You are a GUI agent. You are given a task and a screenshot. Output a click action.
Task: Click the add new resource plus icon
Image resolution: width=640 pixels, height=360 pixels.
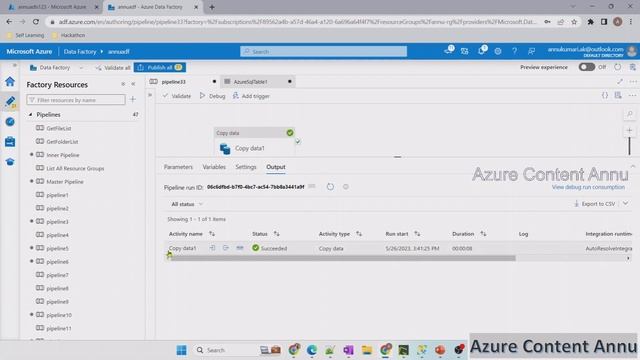coord(133,100)
